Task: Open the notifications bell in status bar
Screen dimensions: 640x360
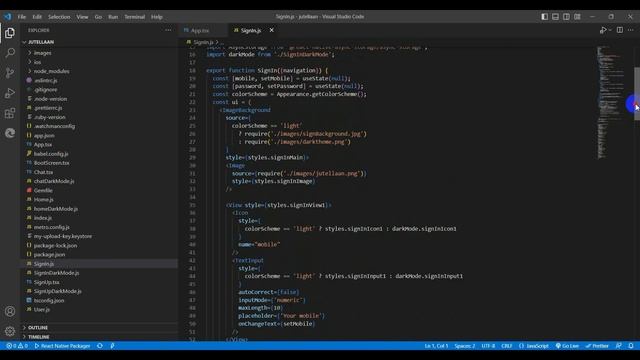Action: coord(631,346)
